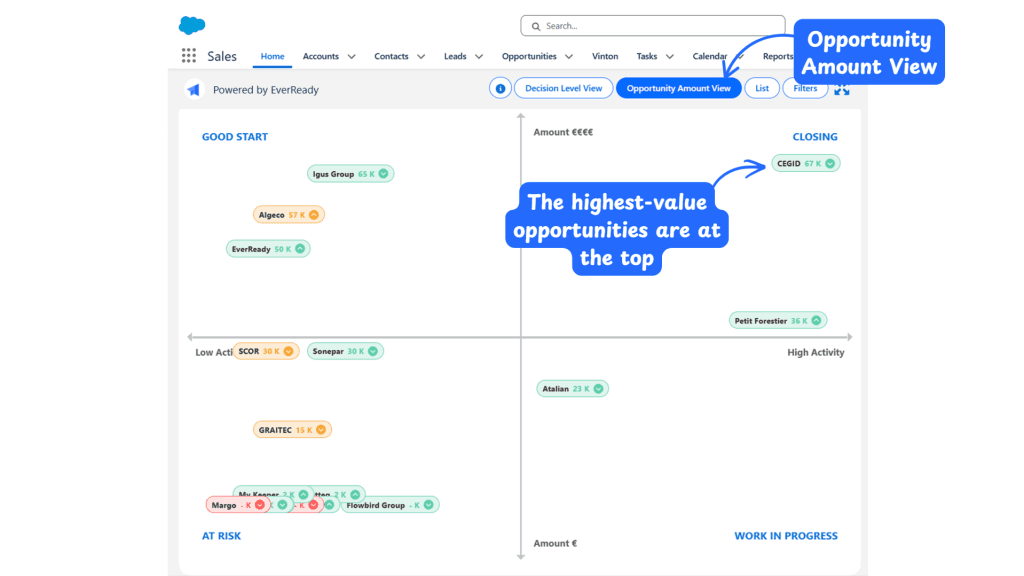
Task: Switch to the Leads tab label
Action: tap(455, 56)
